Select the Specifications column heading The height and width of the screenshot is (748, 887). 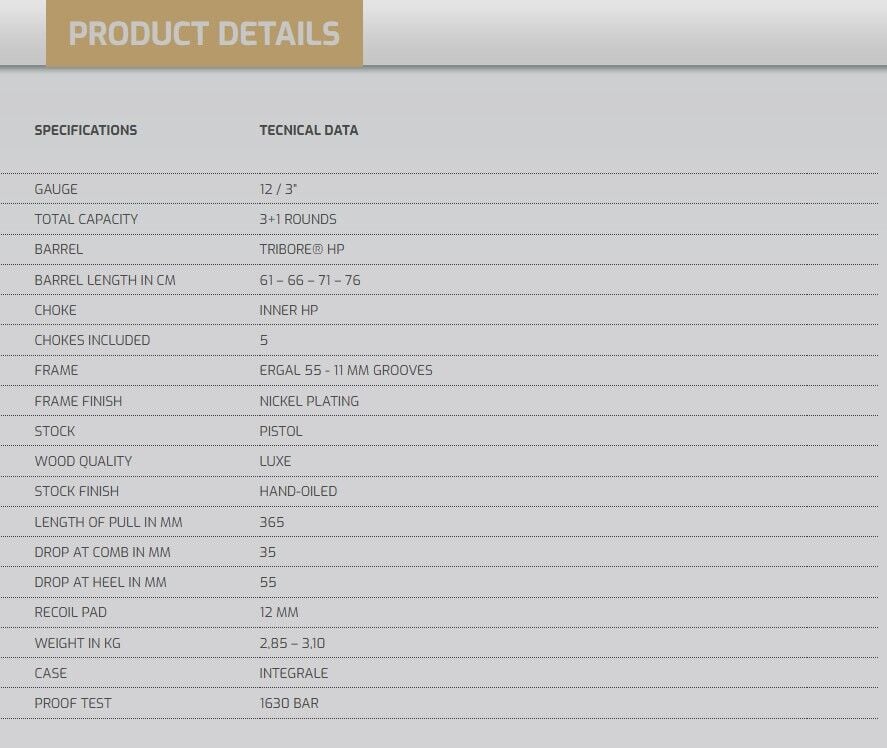tap(86, 130)
